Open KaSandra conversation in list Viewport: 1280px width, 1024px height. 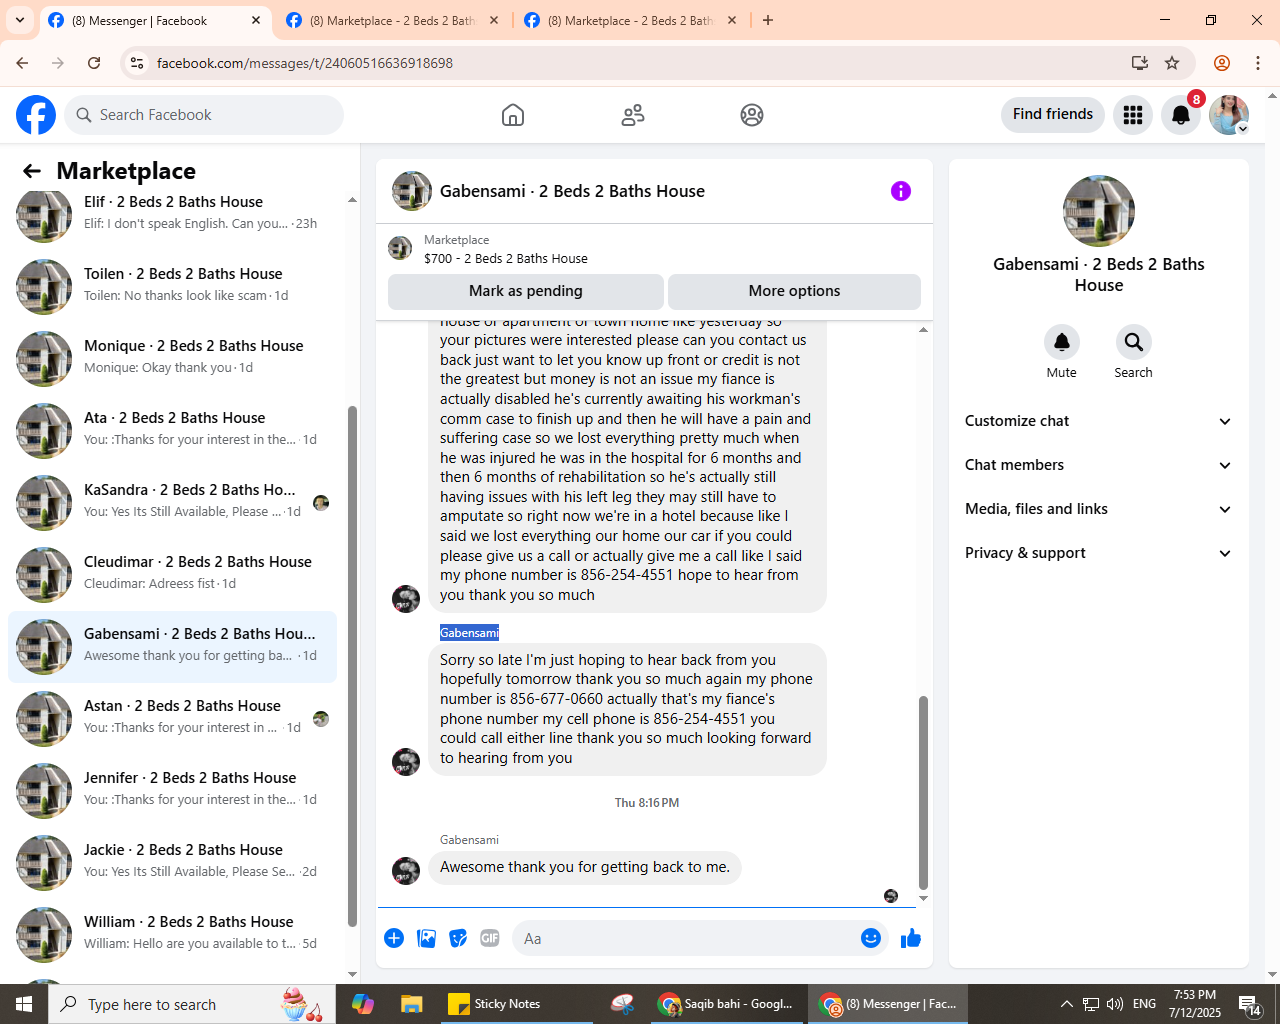pos(172,503)
